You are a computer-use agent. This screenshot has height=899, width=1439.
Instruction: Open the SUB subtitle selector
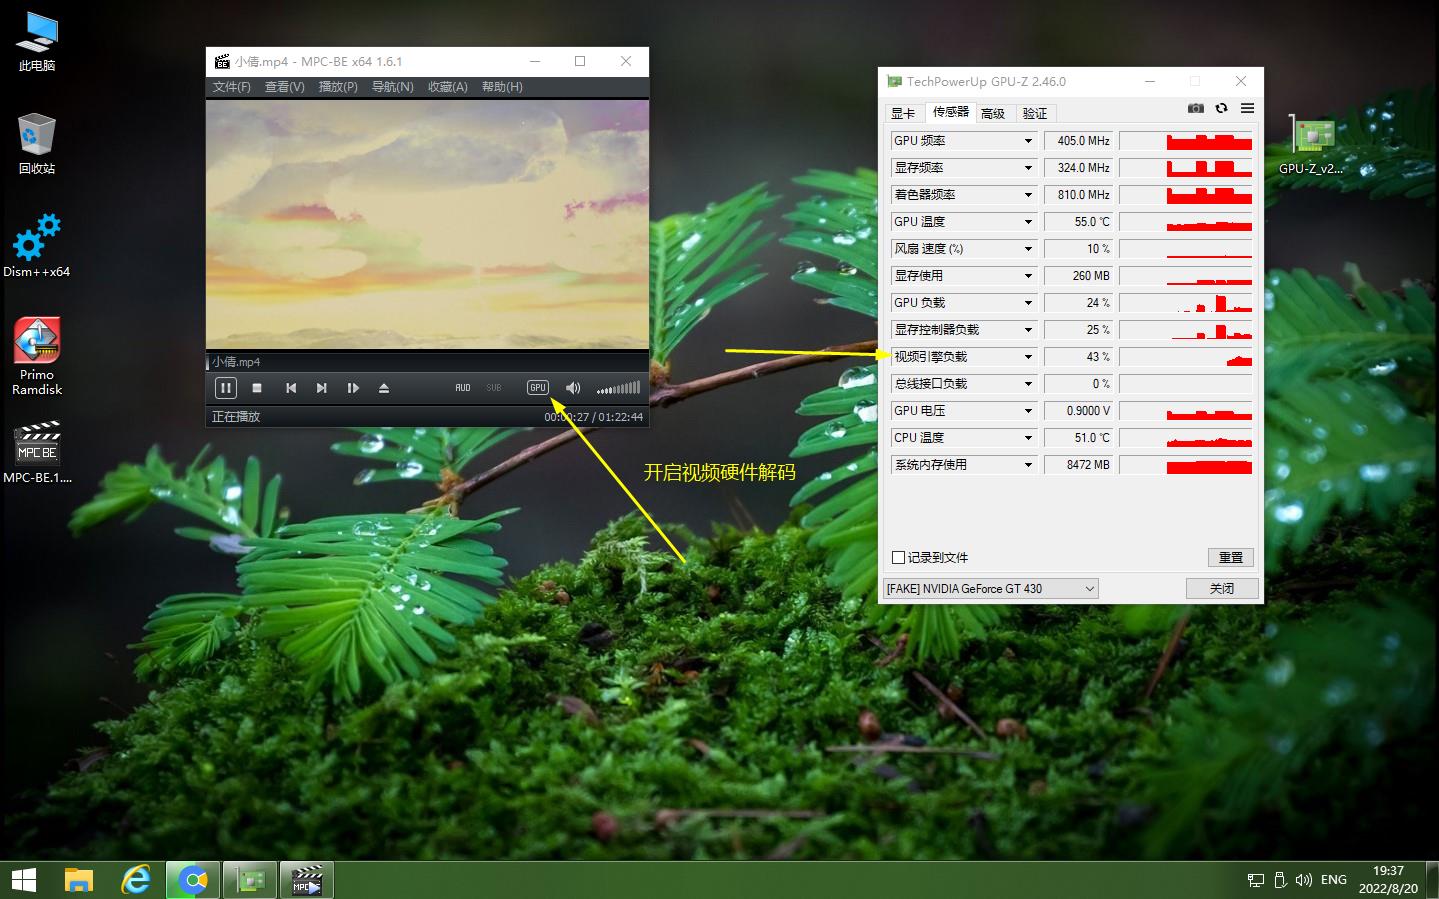[x=494, y=388]
